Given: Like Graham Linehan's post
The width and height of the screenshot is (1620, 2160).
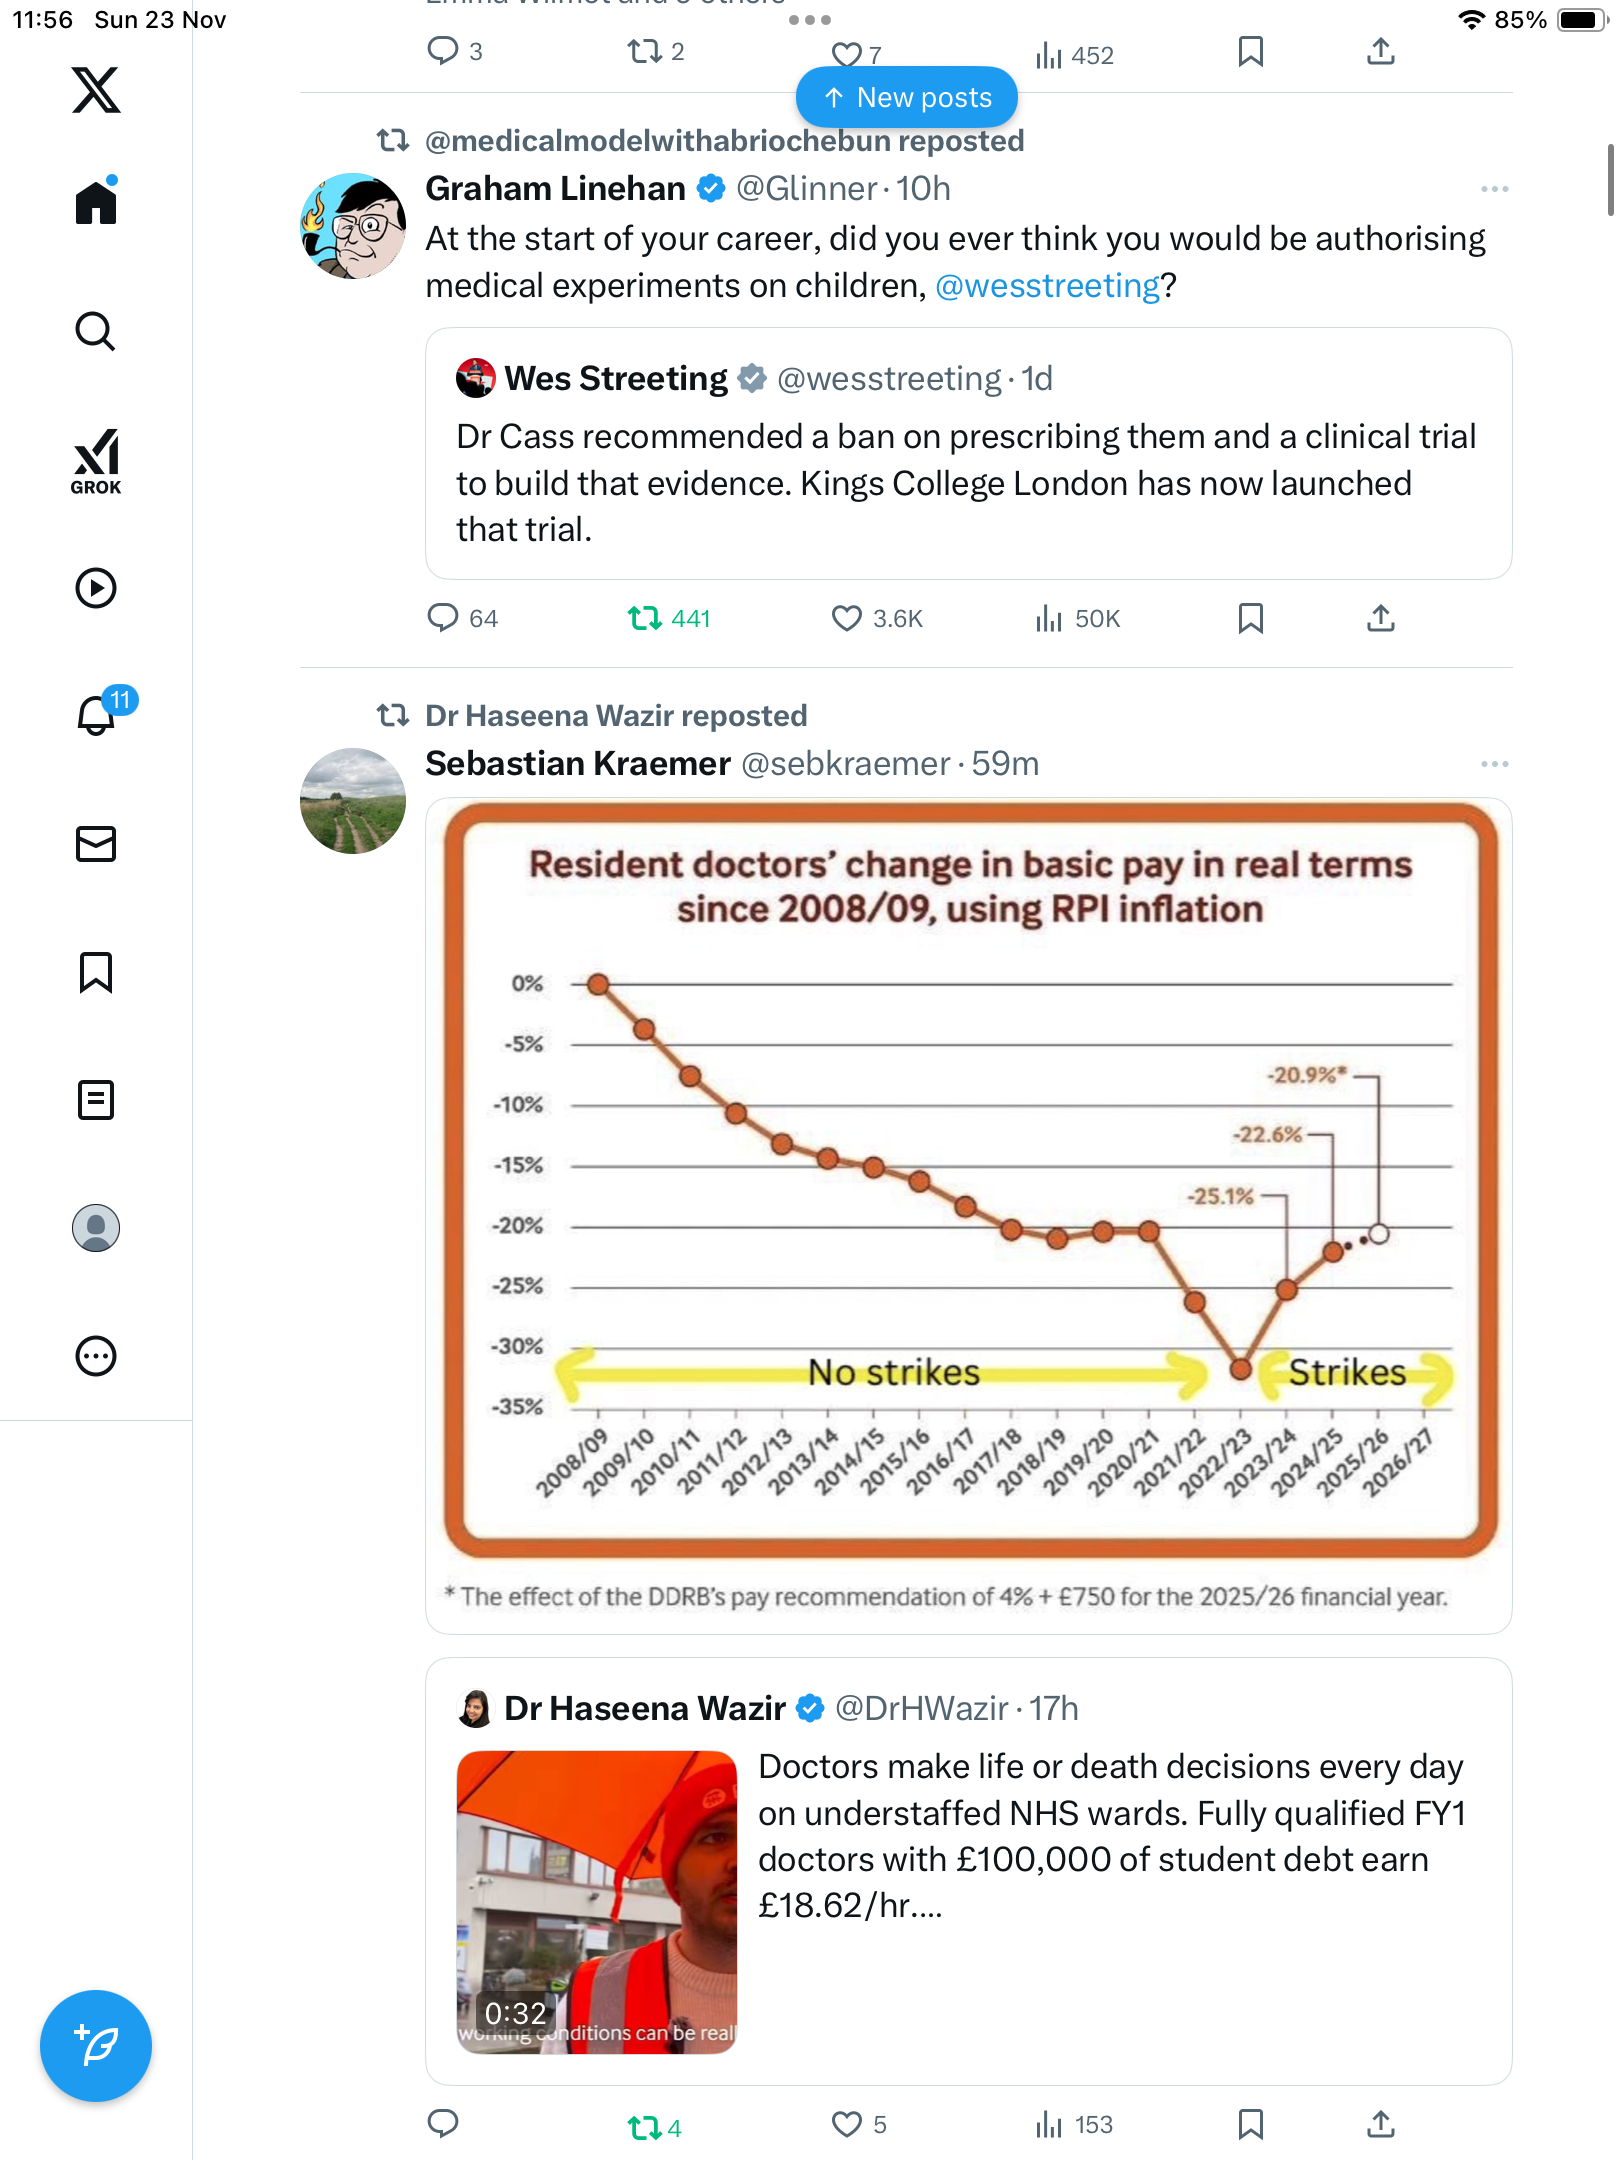Looking at the screenshot, I should point(847,619).
